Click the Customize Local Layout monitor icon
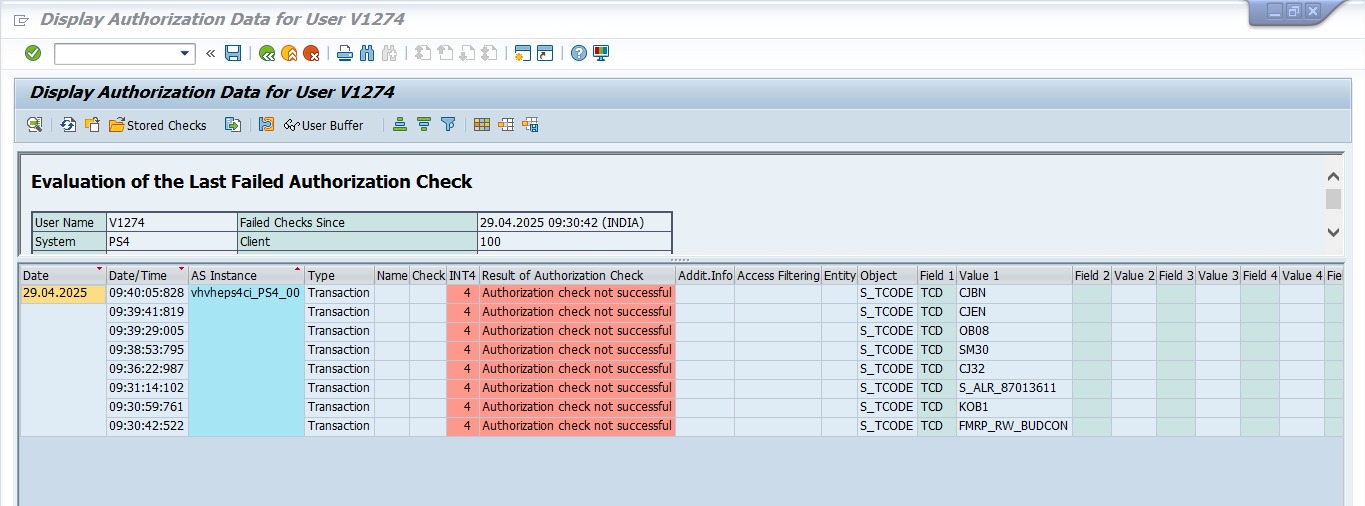Screen dimensions: 1365x506 click(x=601, y=53)
